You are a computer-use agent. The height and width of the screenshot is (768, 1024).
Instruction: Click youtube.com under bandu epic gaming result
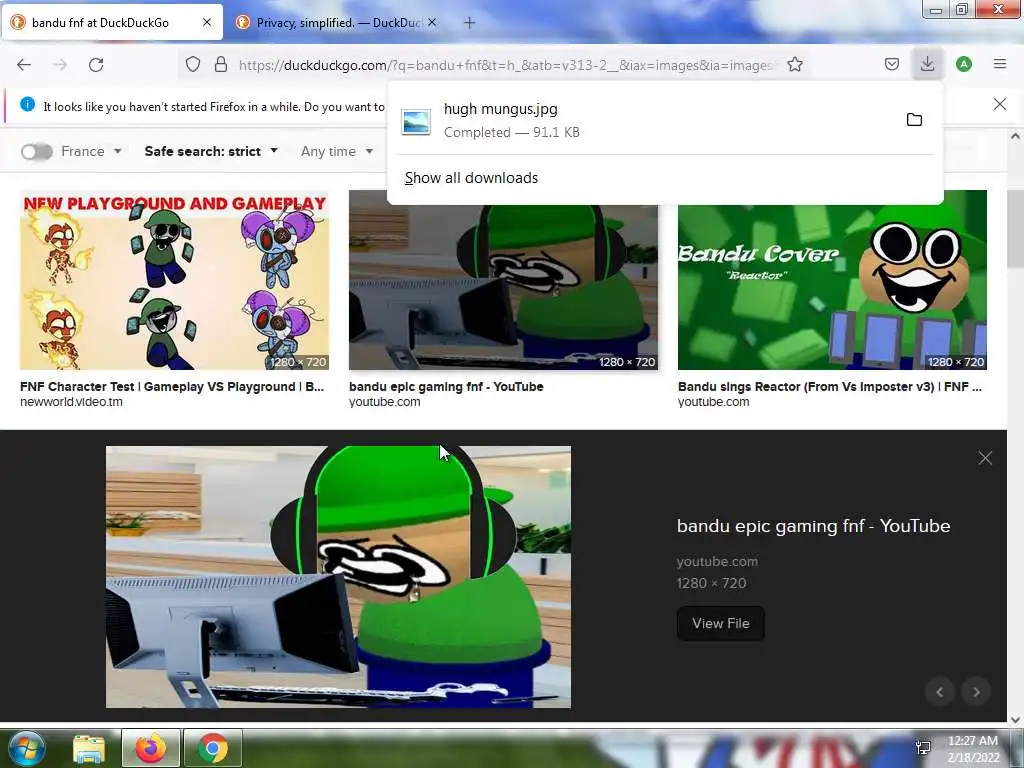tap(385, 402)
